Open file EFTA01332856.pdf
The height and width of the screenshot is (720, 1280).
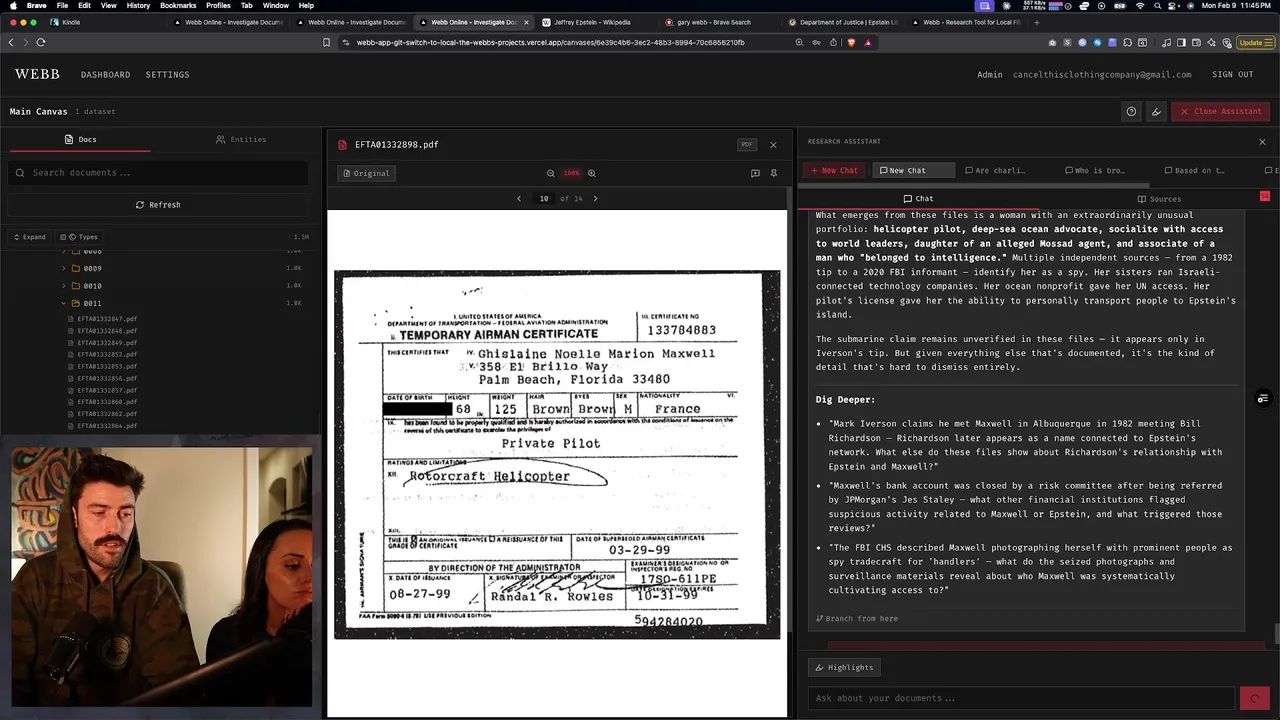(107, 378)
